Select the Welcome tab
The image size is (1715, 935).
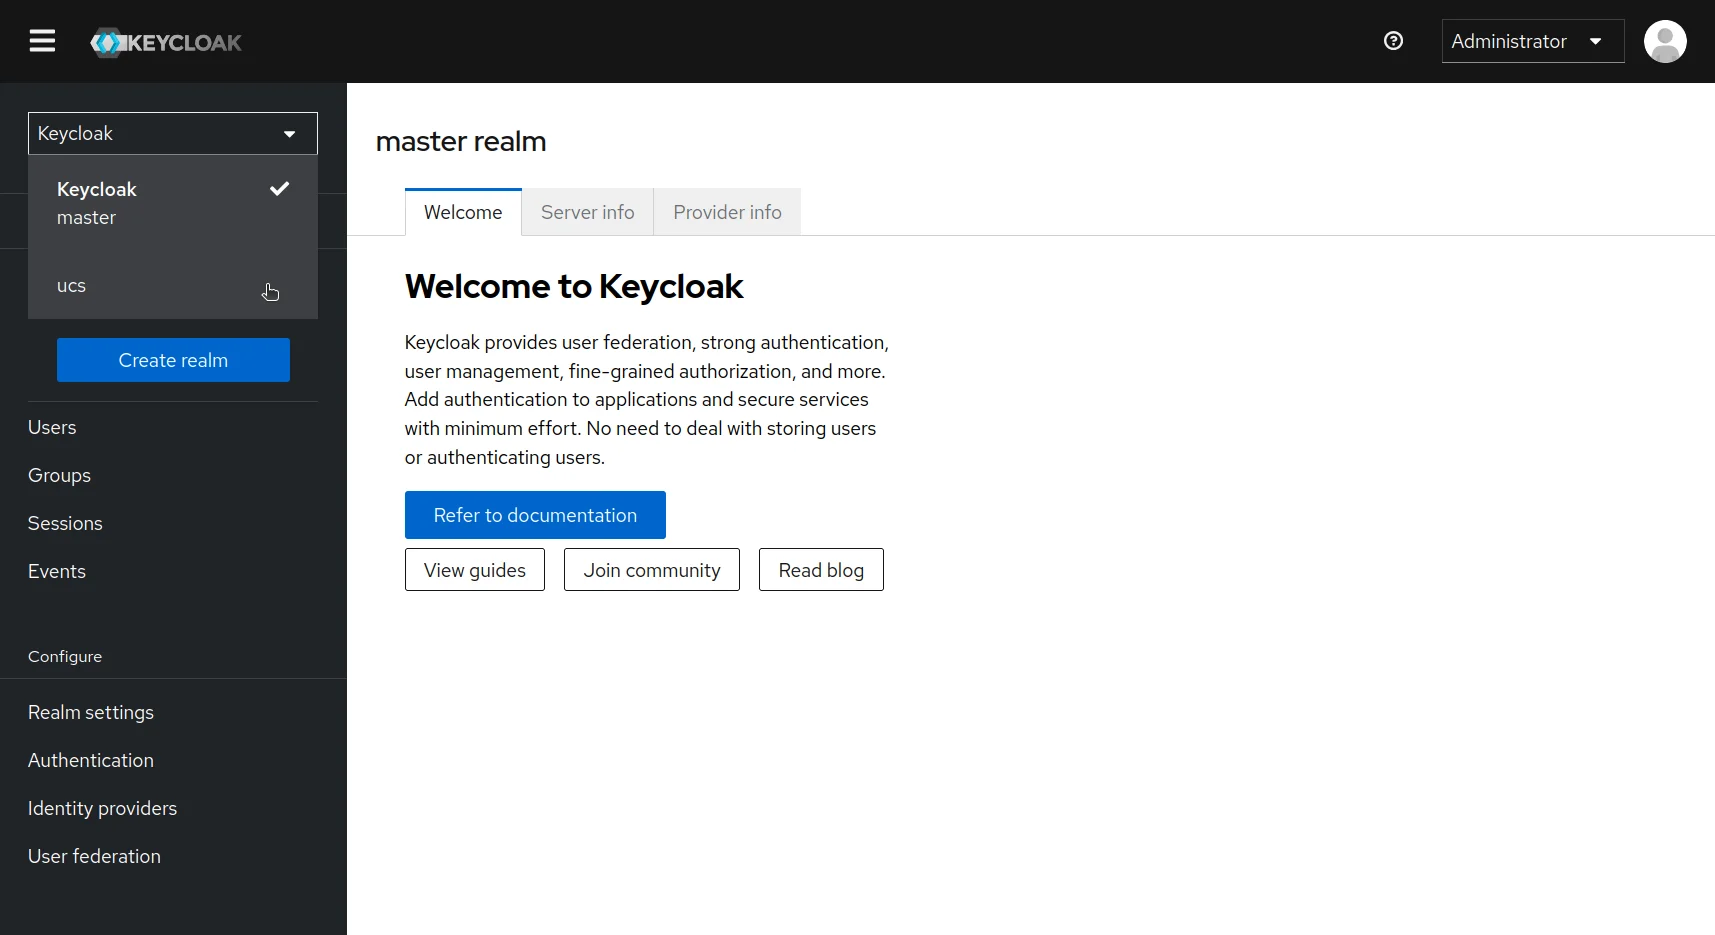click(x=462, y=212)
